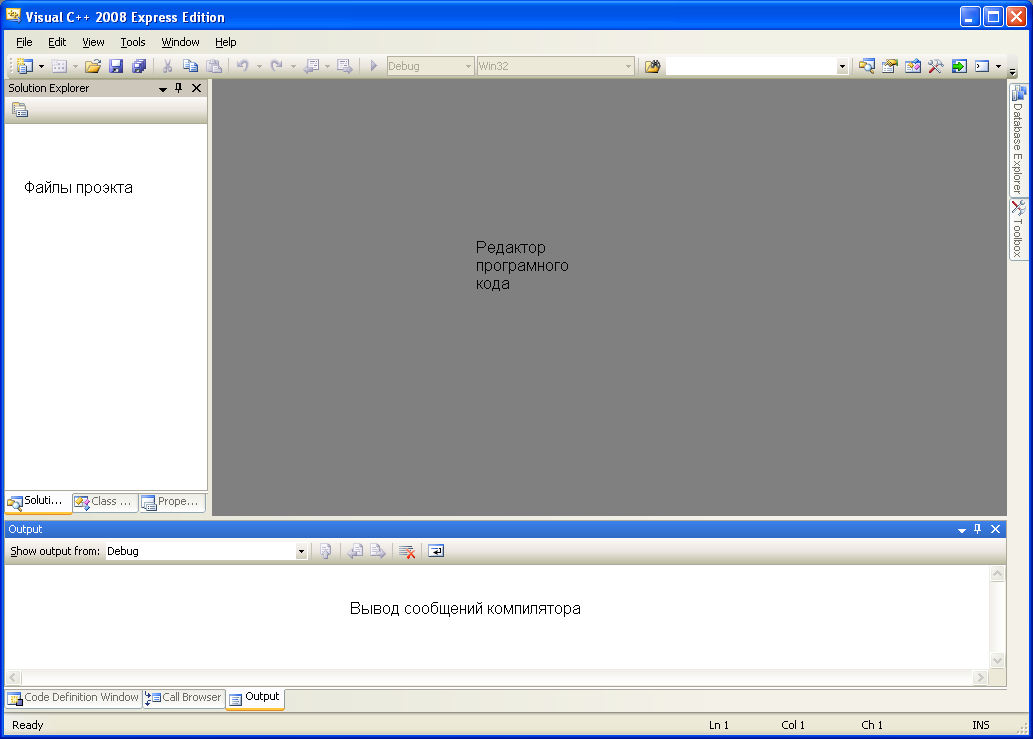Go to next message in Output toolbar
1033x739 pixels.
point(378,551)
